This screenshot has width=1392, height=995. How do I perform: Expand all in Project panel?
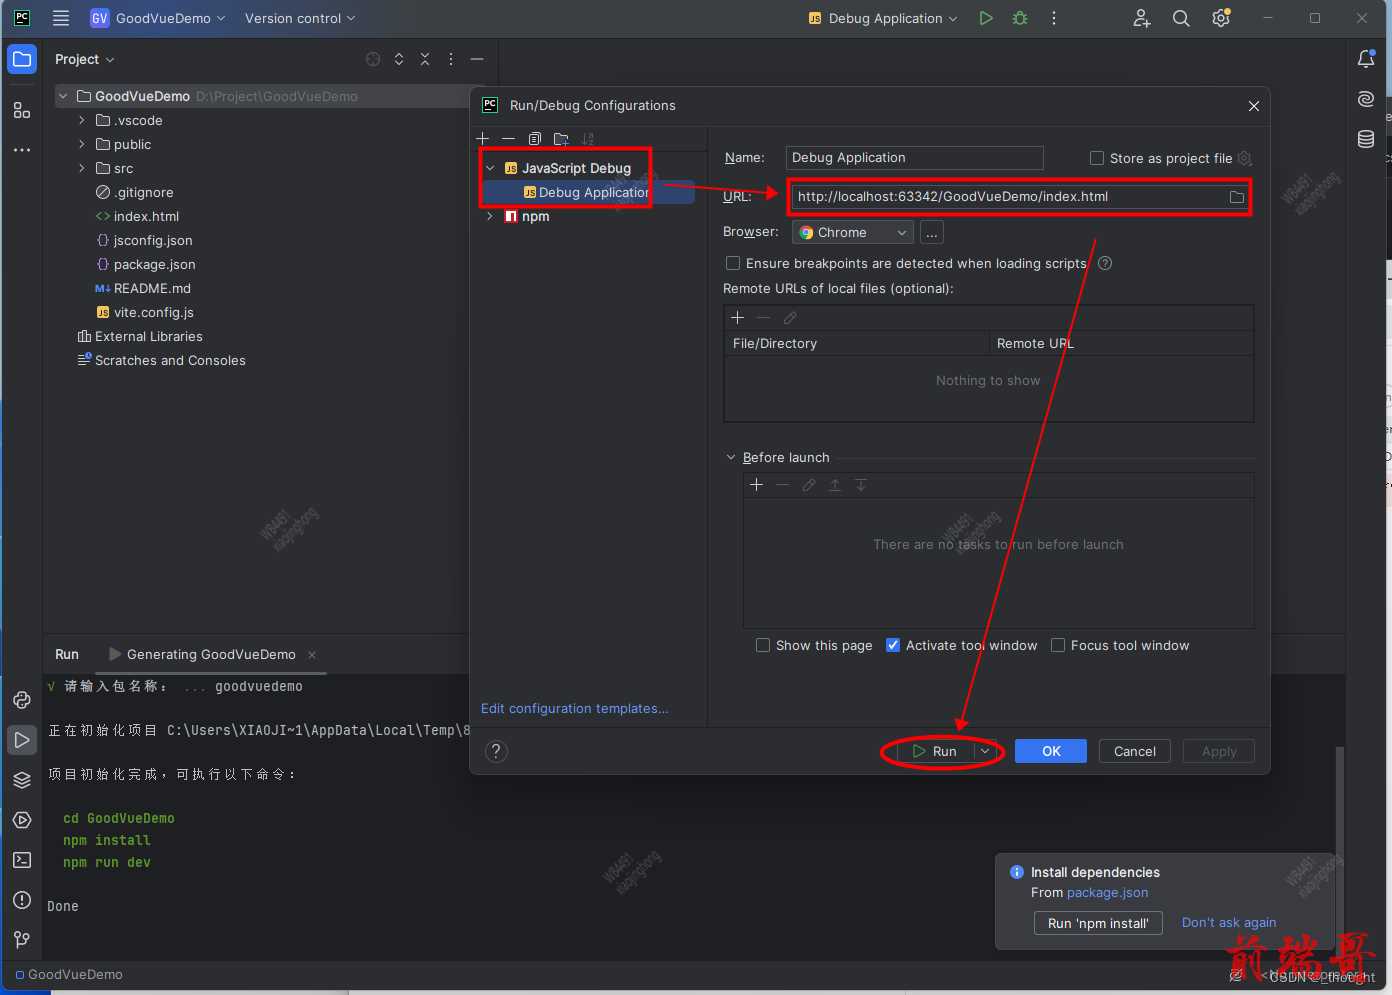[399, 59]
